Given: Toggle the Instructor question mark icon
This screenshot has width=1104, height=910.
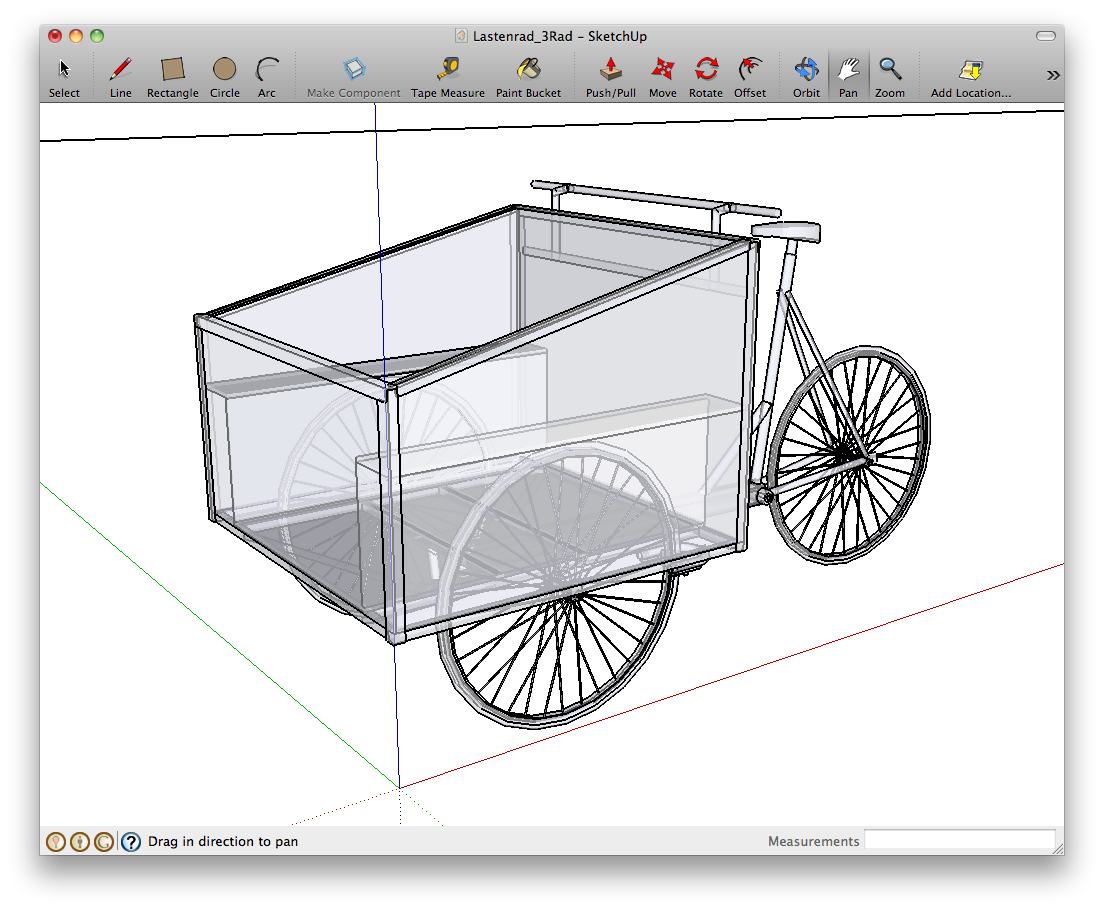Looking at the screenshot, I should click(x=131, y=842).
